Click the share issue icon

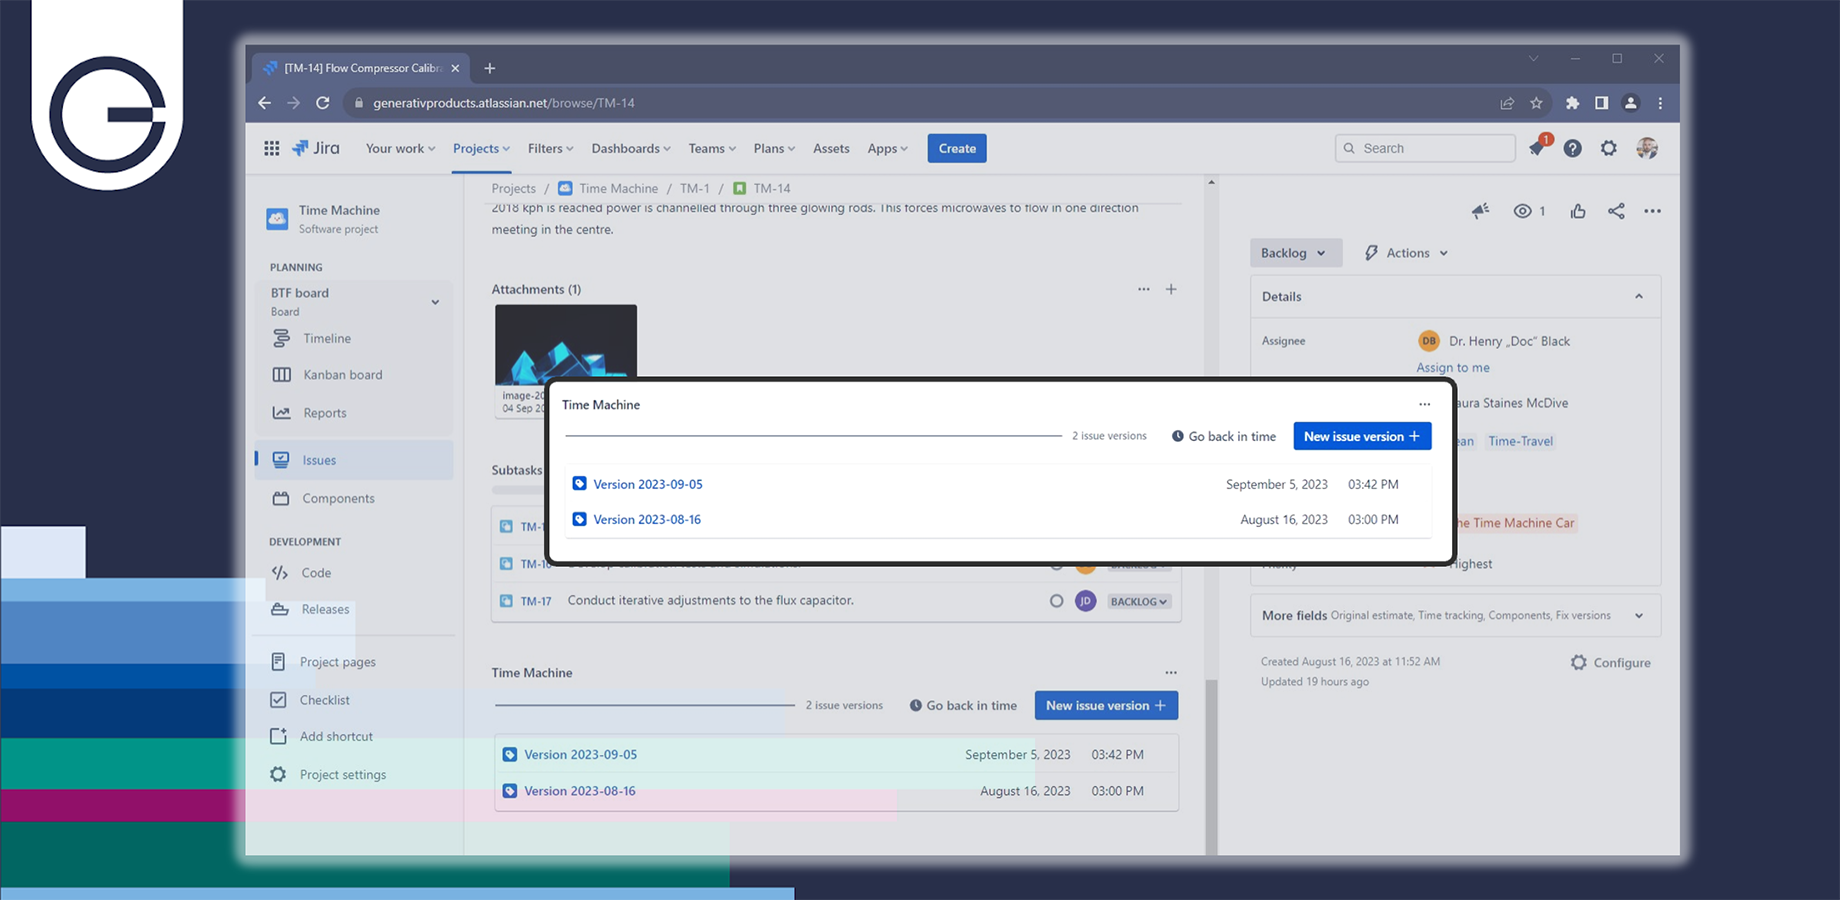click(x=1616, y=211)
